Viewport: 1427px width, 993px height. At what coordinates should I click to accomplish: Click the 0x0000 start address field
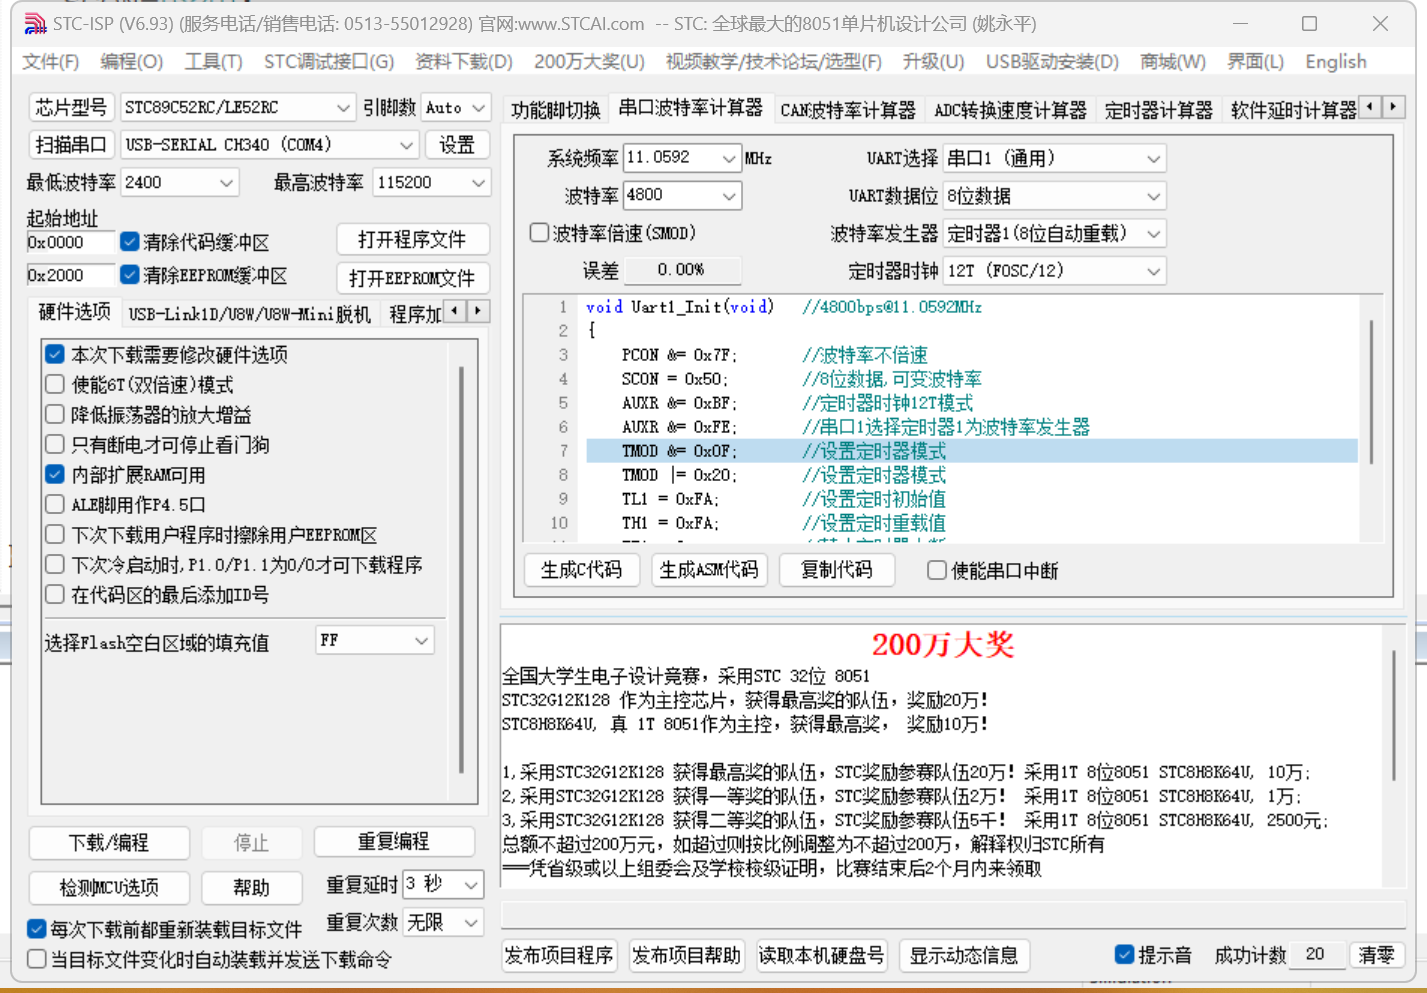(x=70, y=242)
